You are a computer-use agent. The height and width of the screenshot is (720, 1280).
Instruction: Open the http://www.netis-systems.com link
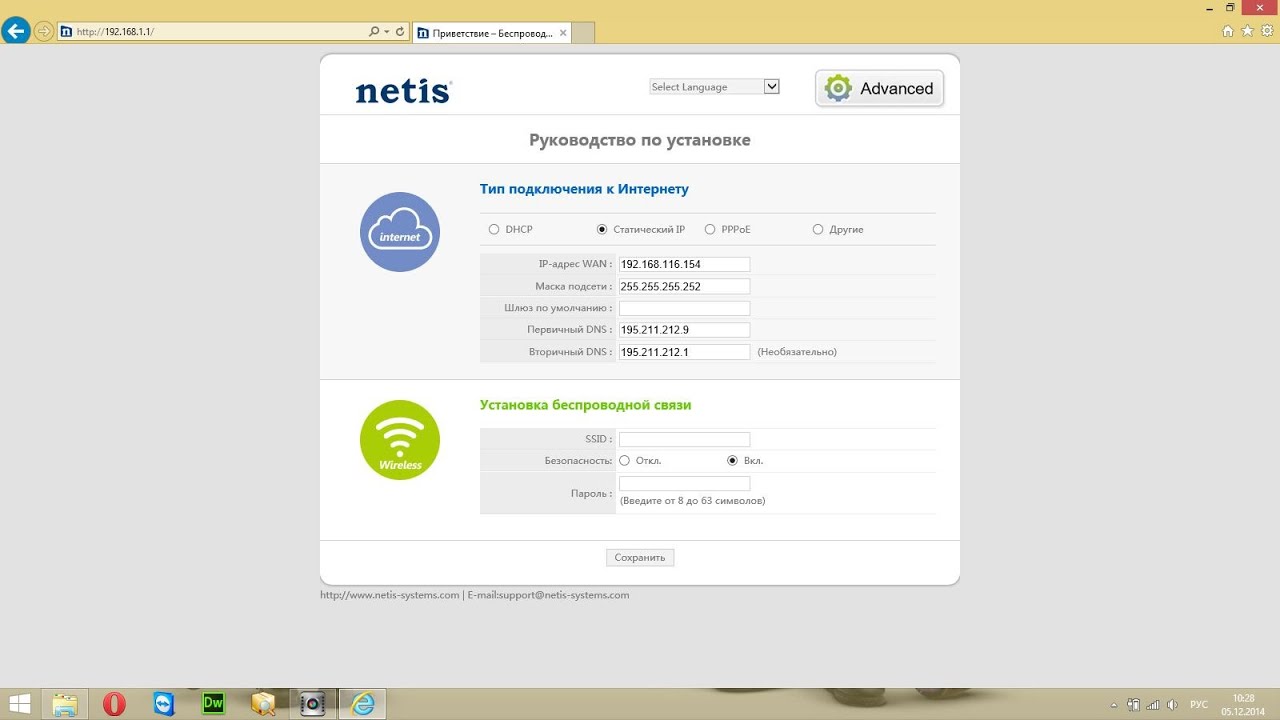click(x=390, y=595)
